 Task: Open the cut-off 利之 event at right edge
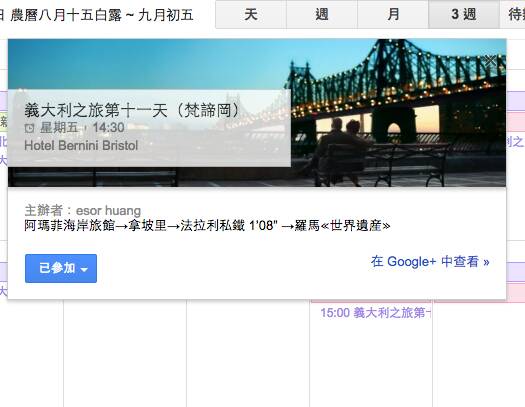point(515,142)
